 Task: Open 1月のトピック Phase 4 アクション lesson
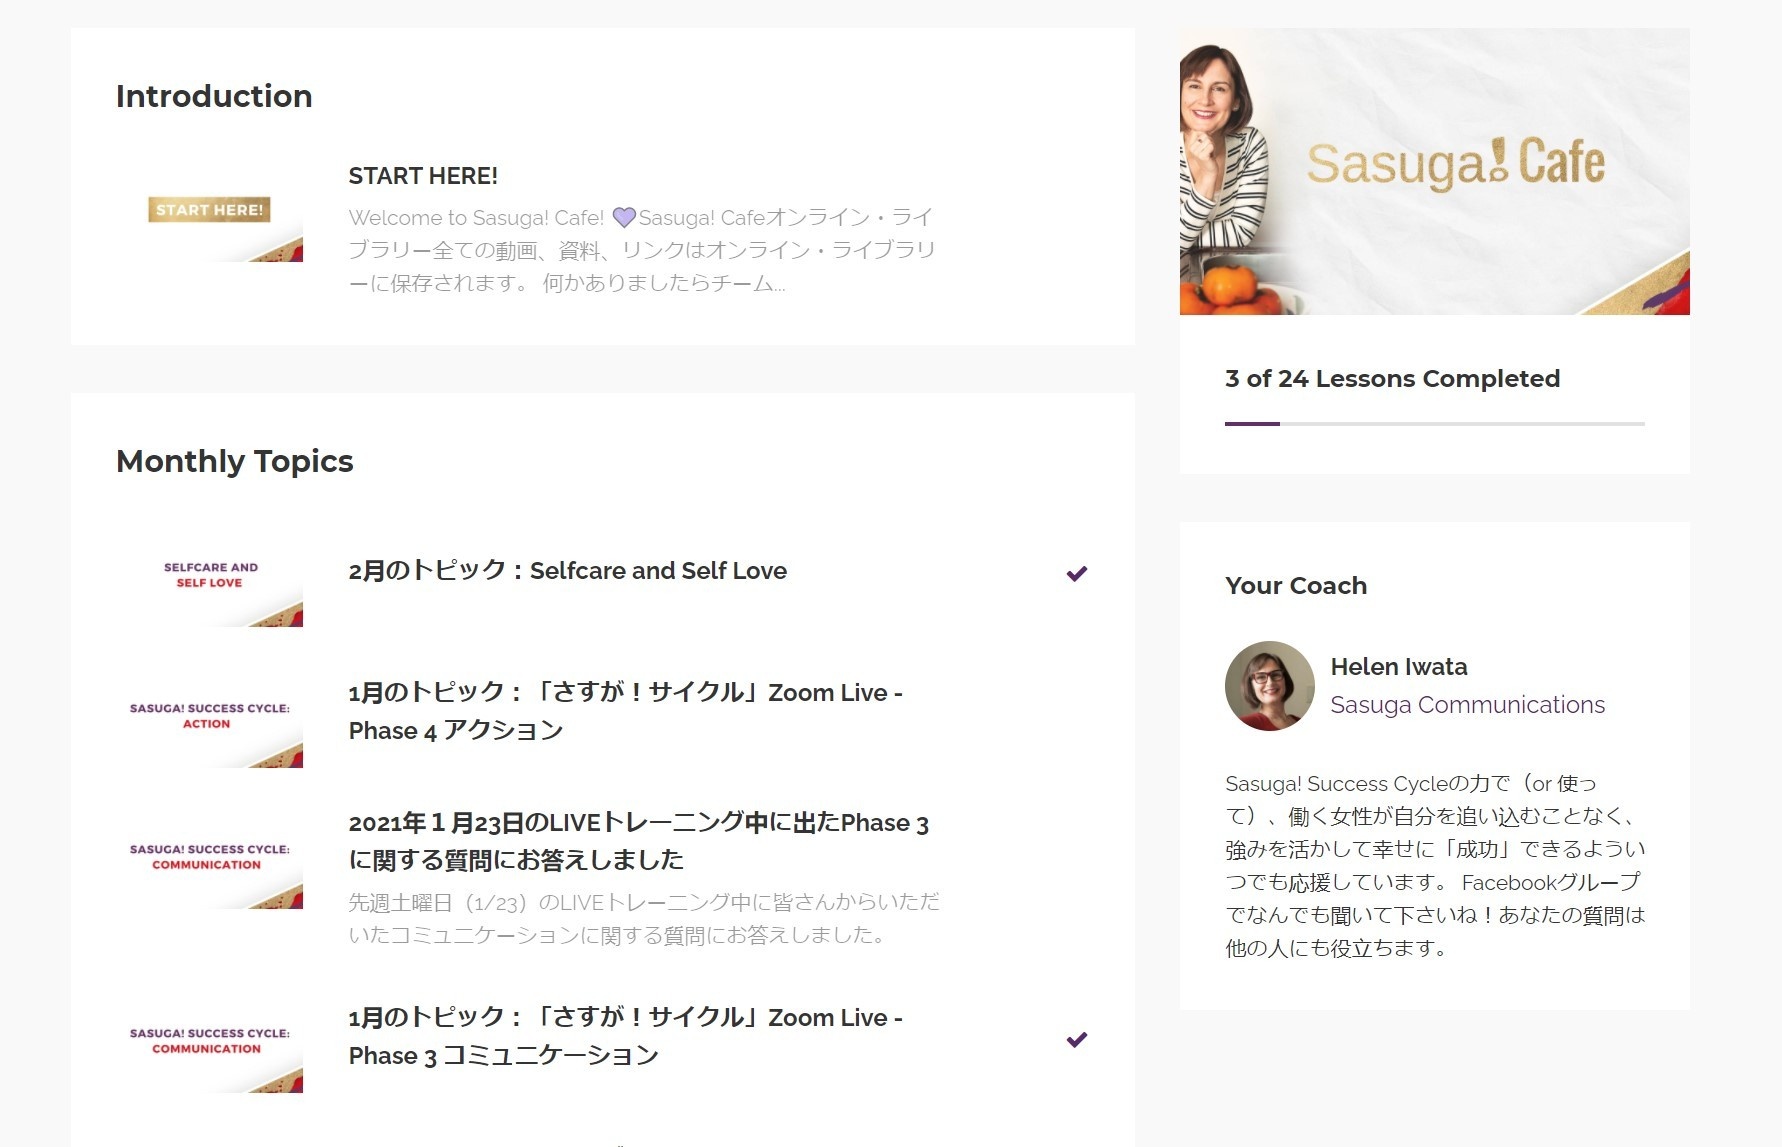coord(625,711)
